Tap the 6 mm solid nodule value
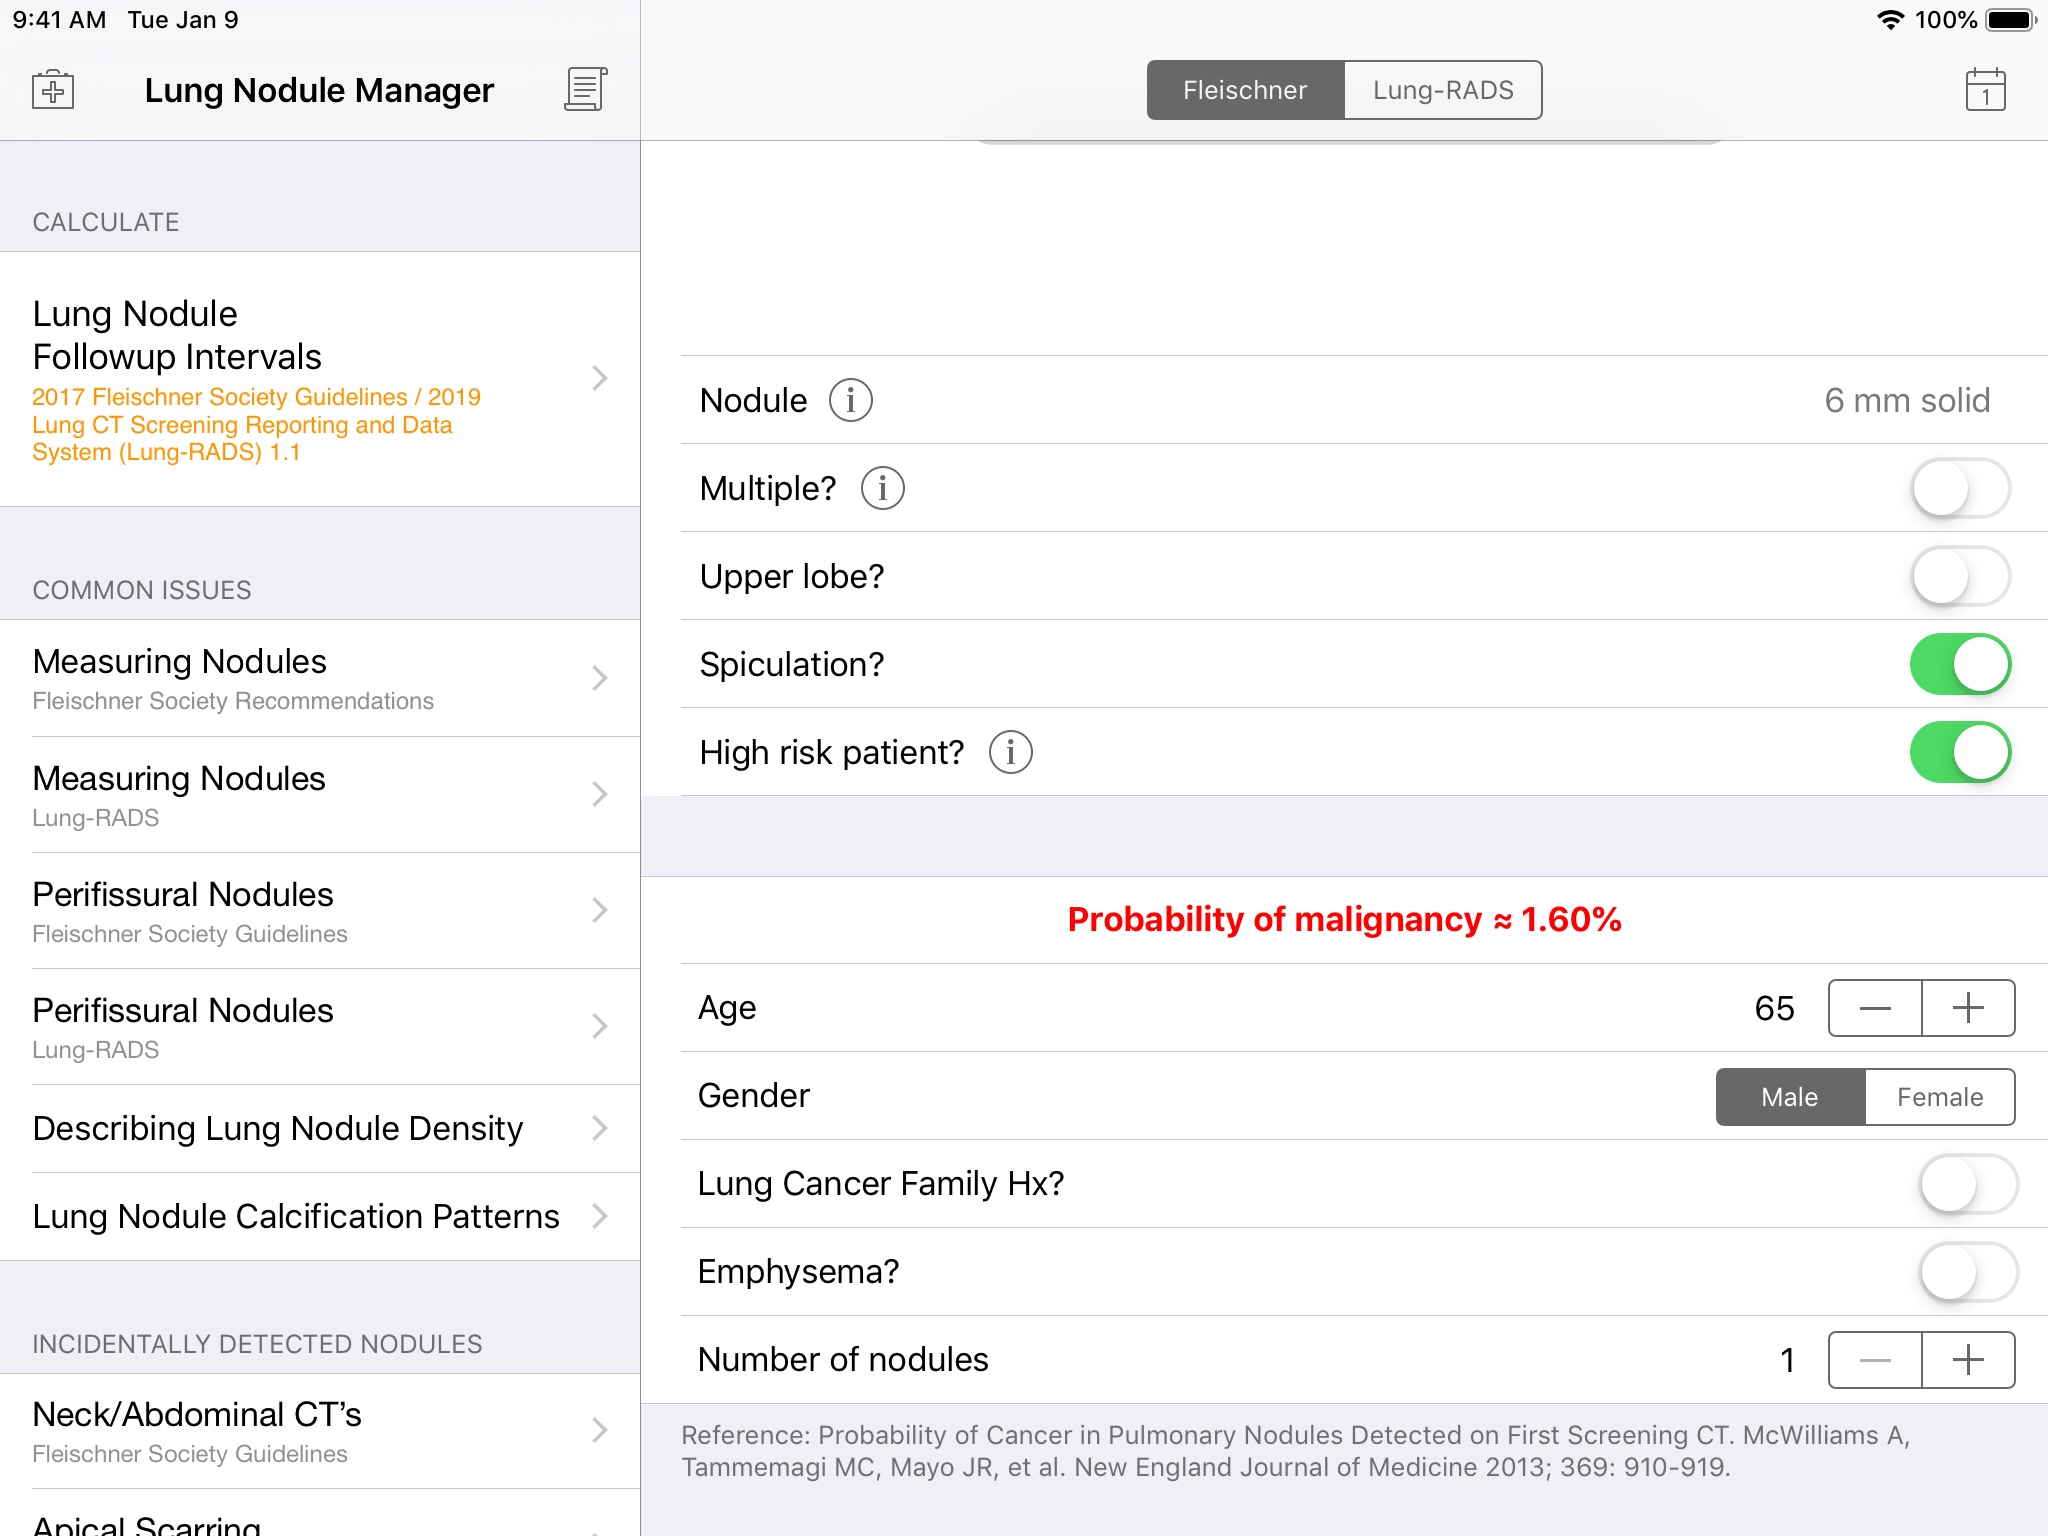This screenshot has width=2048, height=1536. (1906, 400)
